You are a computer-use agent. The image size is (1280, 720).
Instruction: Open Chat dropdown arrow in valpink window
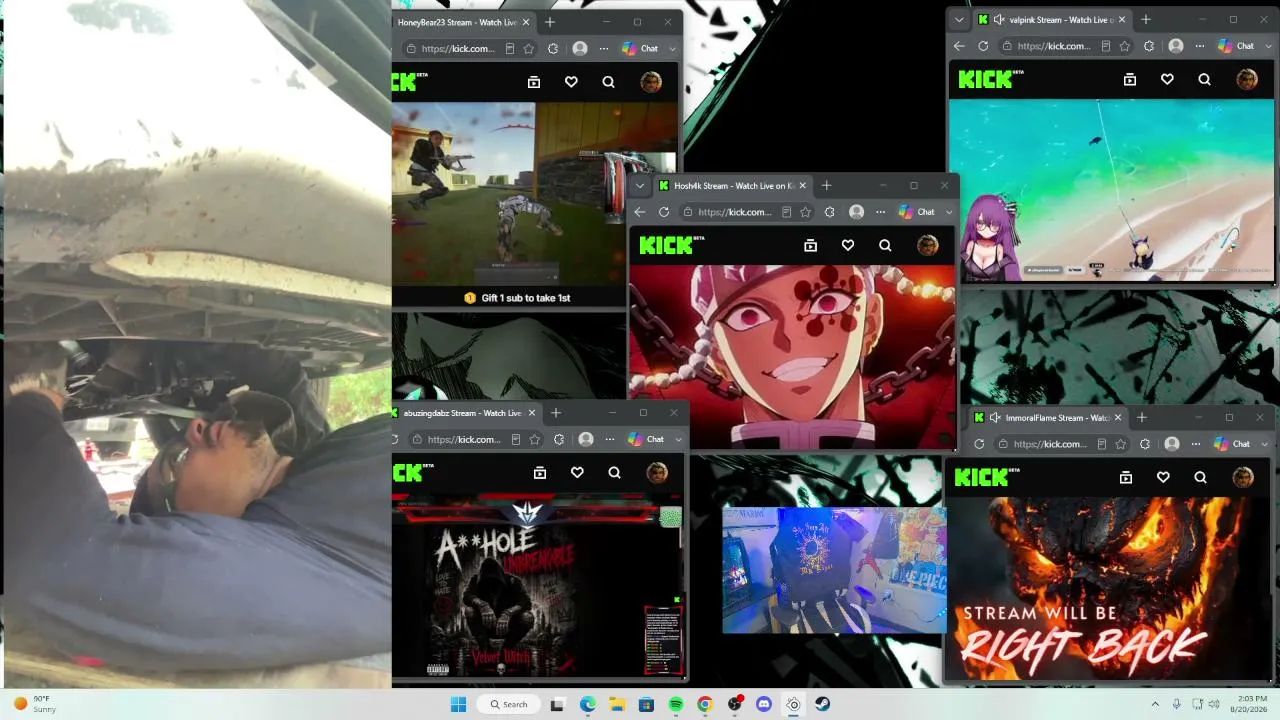(x=1268, y=46)
